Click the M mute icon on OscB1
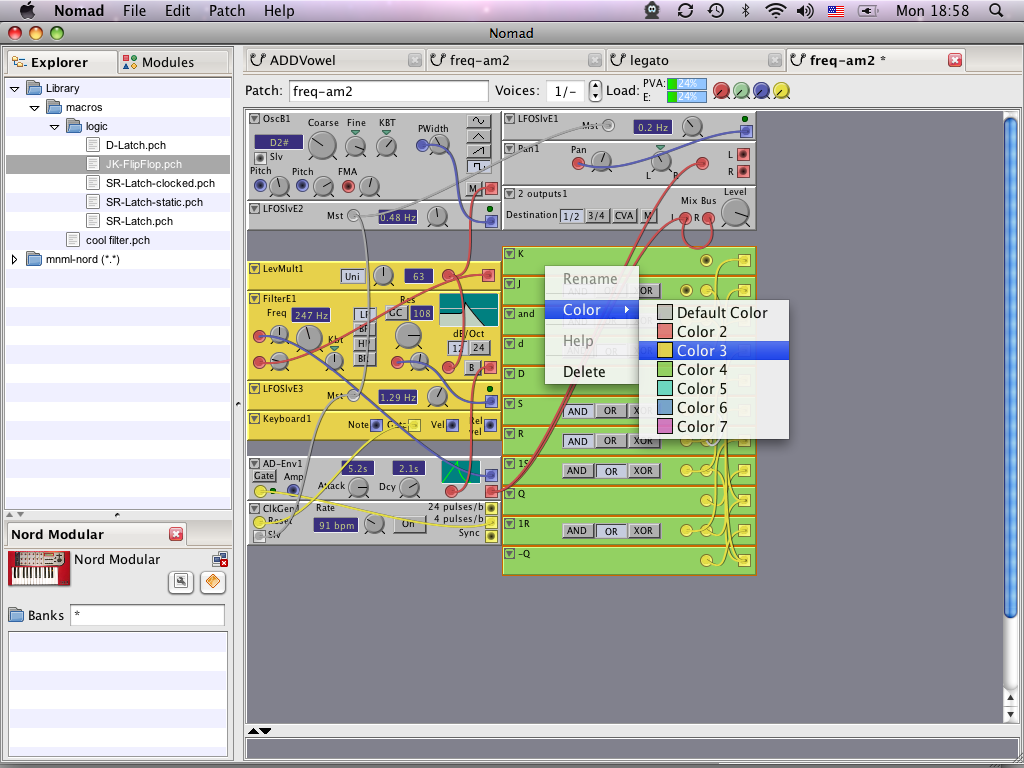This screenshot has width=1024, height=768. click(x=471, y=188)
